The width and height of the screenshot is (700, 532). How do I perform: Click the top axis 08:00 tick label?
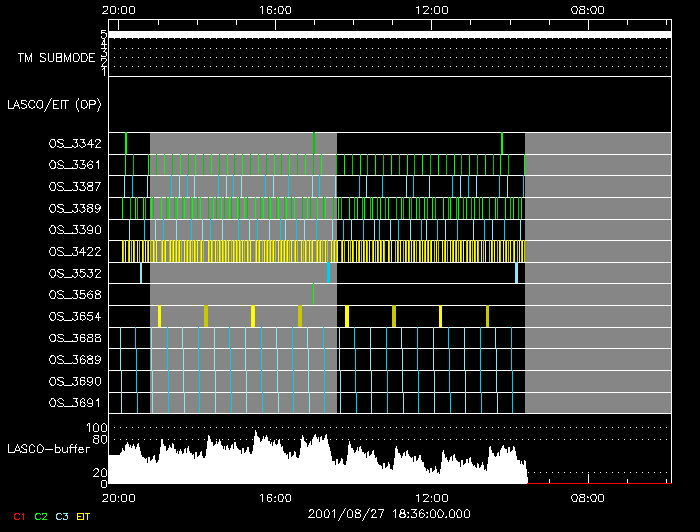point(587,10)
